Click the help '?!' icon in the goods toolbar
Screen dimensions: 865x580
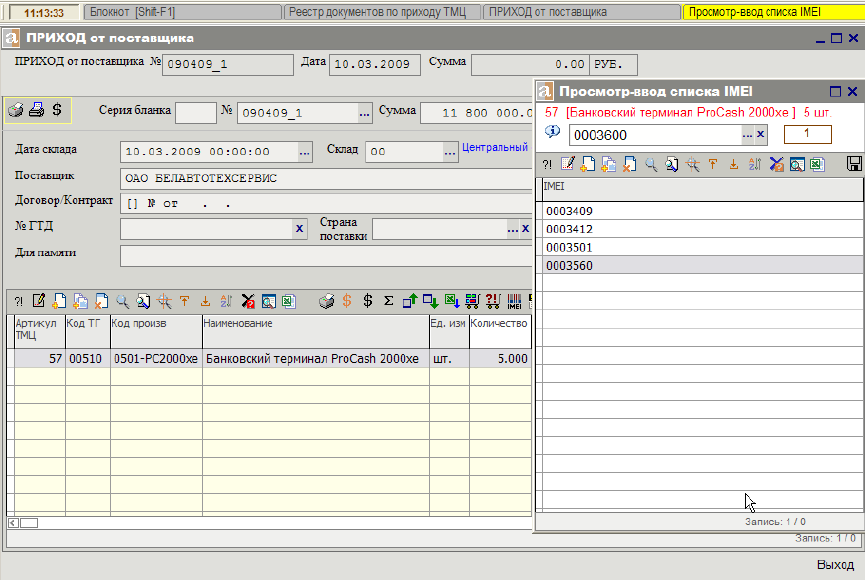pos(19,301)
